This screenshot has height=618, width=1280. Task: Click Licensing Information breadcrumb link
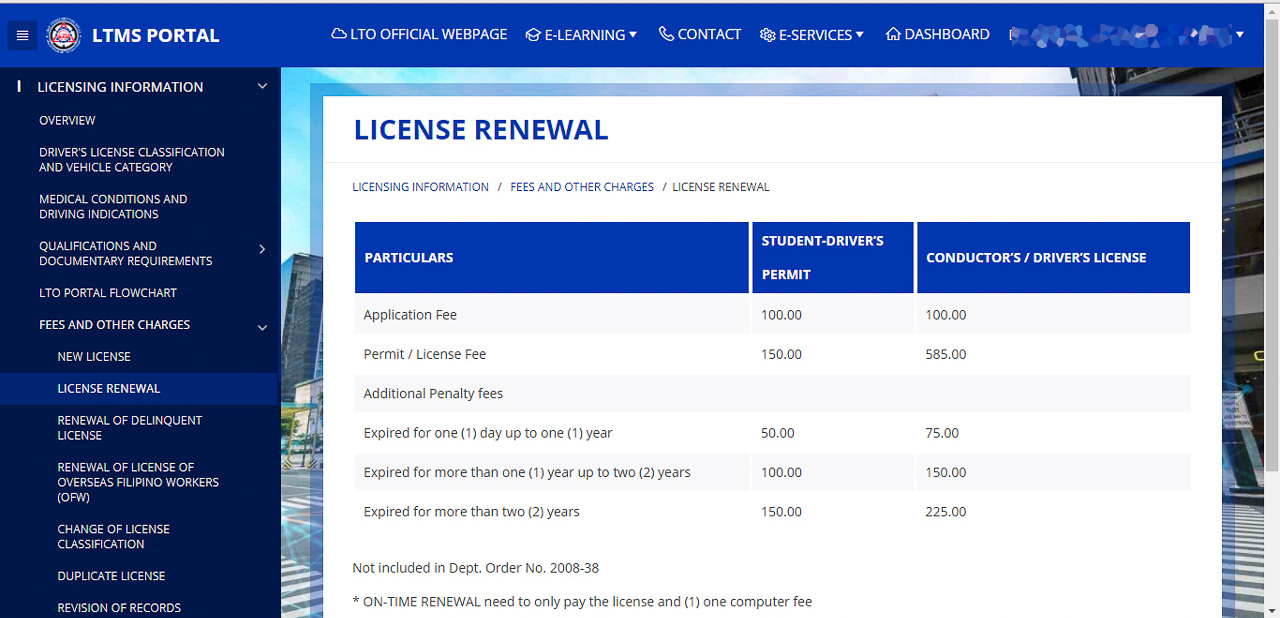coord(420,187)
